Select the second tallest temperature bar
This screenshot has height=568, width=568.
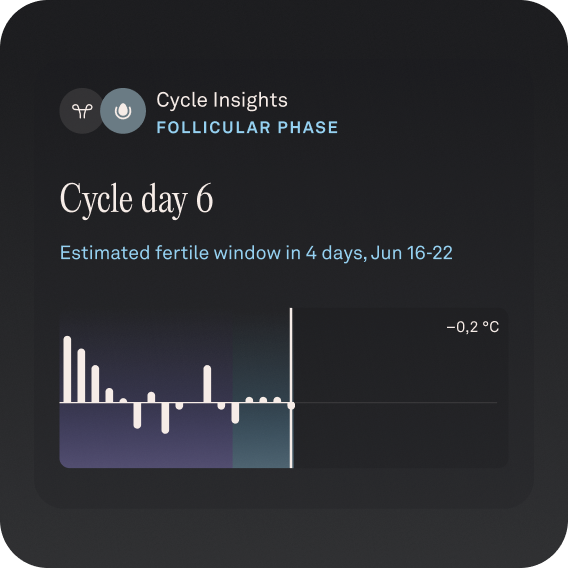81,375
